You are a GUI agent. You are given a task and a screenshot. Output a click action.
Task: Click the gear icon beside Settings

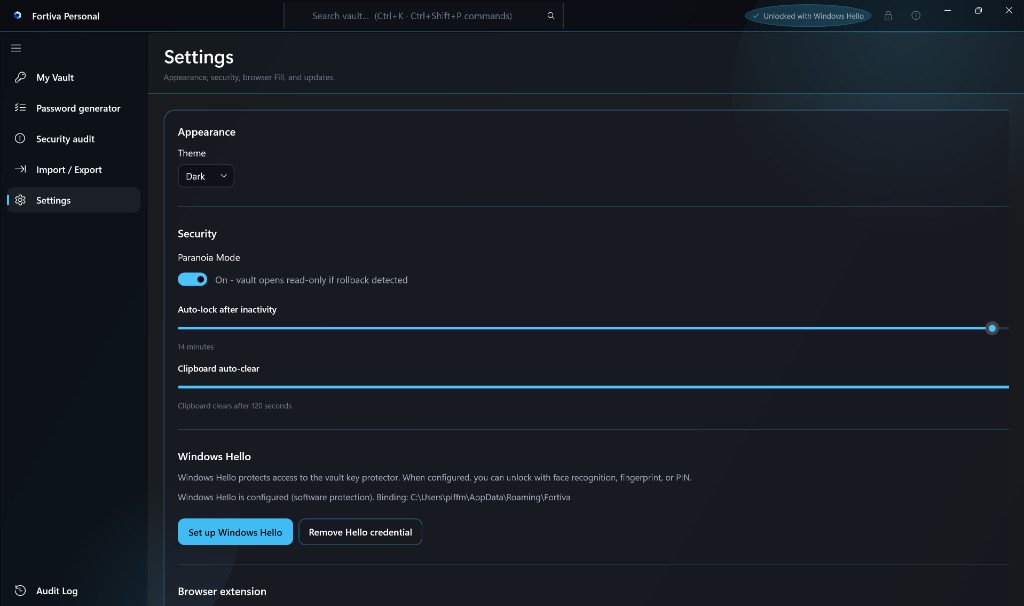click(x=20, y=200)
